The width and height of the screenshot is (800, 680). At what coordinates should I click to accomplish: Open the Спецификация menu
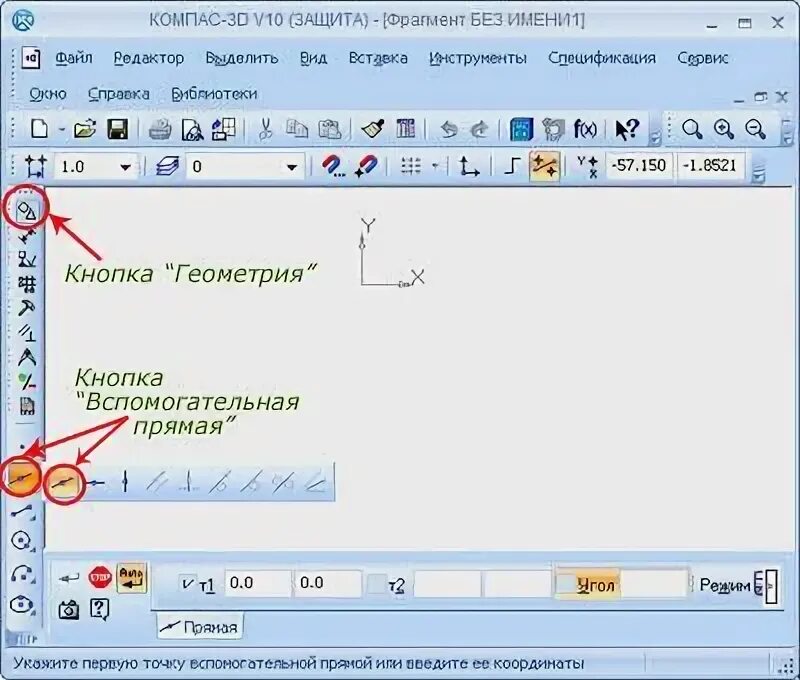(x=602, y=58)
